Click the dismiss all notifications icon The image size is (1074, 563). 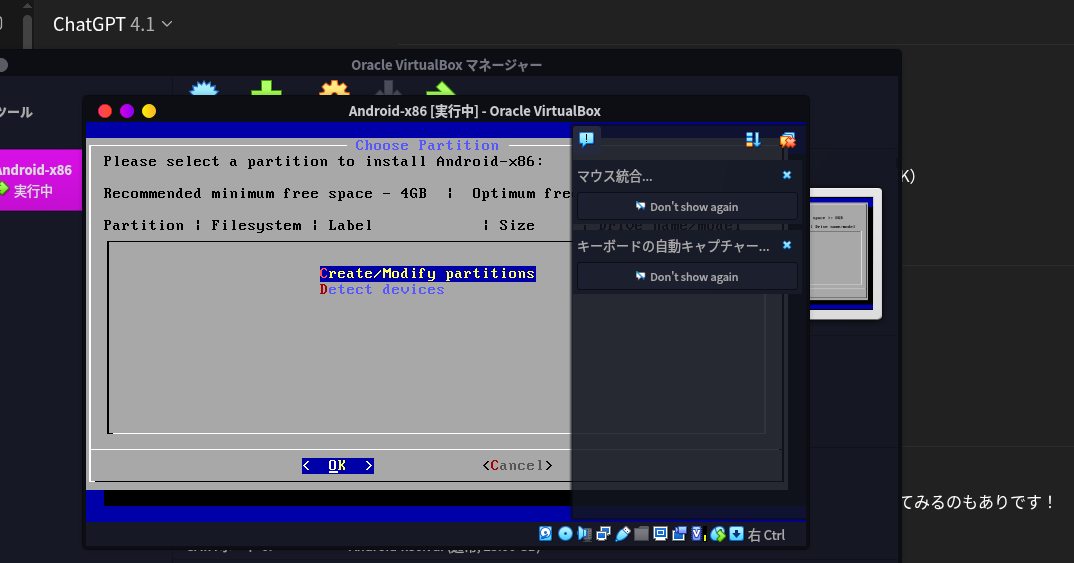(x=787, y=140)
